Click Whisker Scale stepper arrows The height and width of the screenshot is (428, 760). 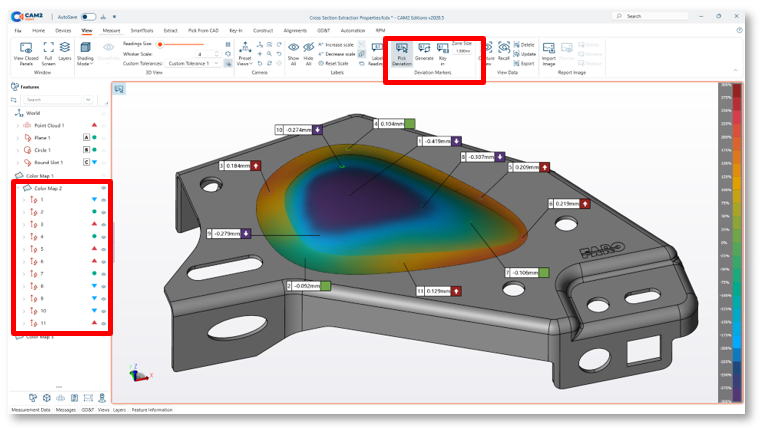pos(216,54)
